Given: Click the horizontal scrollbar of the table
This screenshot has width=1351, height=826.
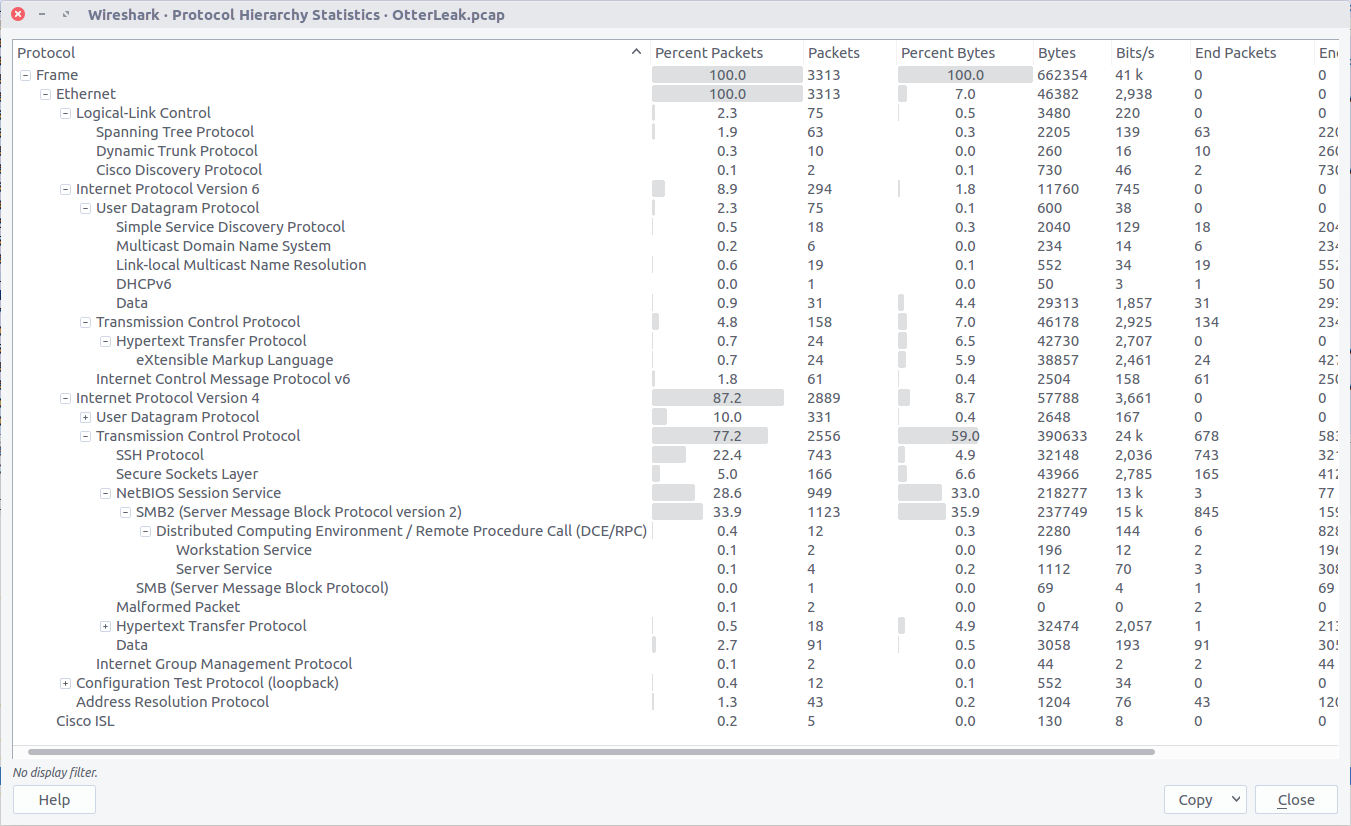Looking at the screenshot, I should point(590,751).
